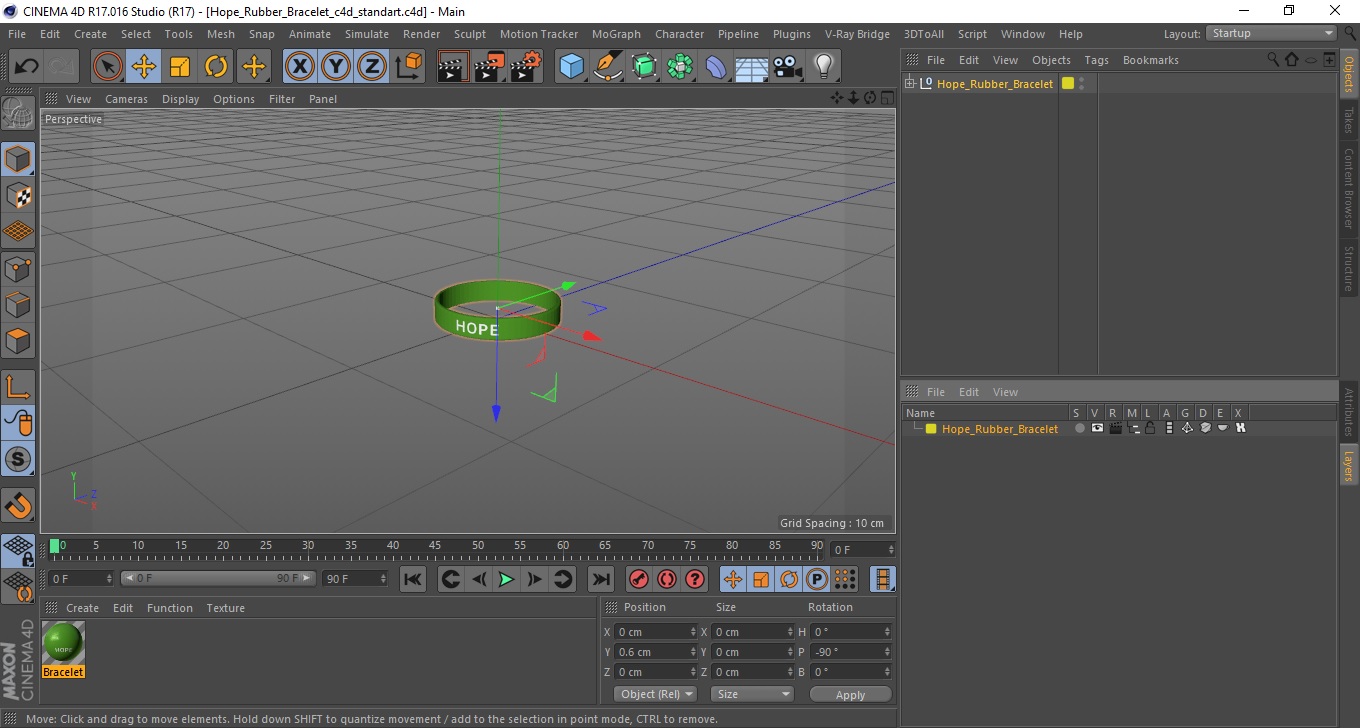The width and height of the screenshot is (1360, 728).
Task: Toggle layer render clapper icon
Action: 1115,428
